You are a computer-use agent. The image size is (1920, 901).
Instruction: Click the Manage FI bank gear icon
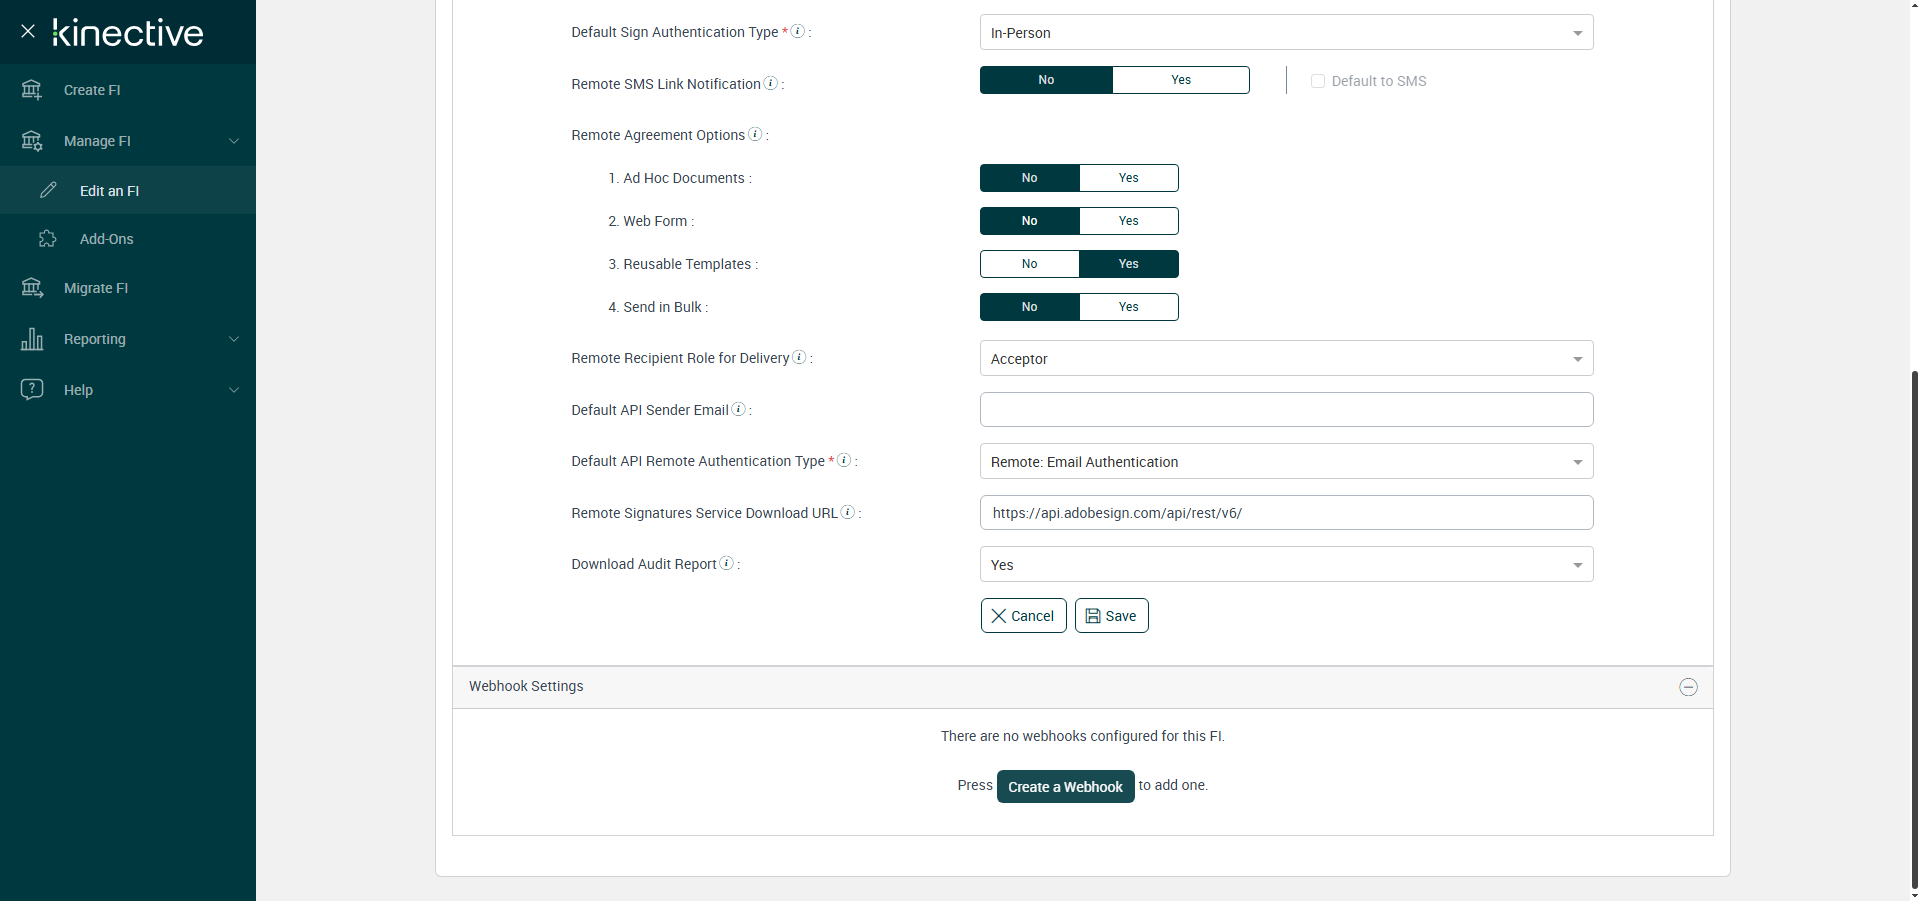(32, 141)
